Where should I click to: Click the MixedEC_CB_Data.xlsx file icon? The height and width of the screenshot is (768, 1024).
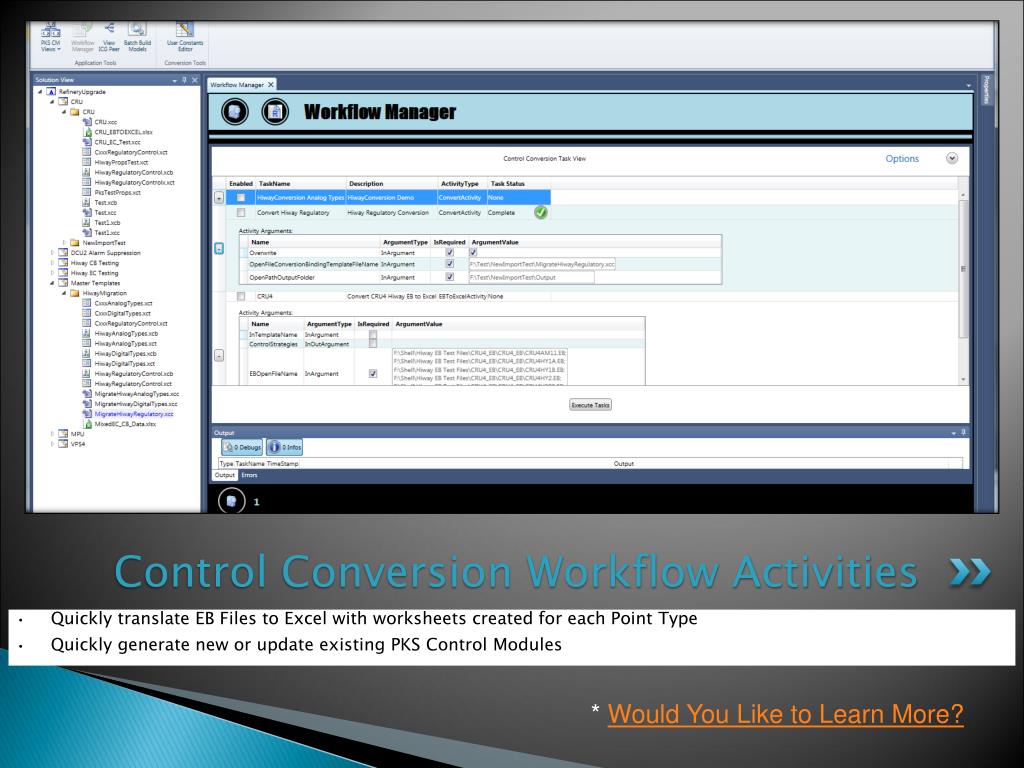pos(86,424)
